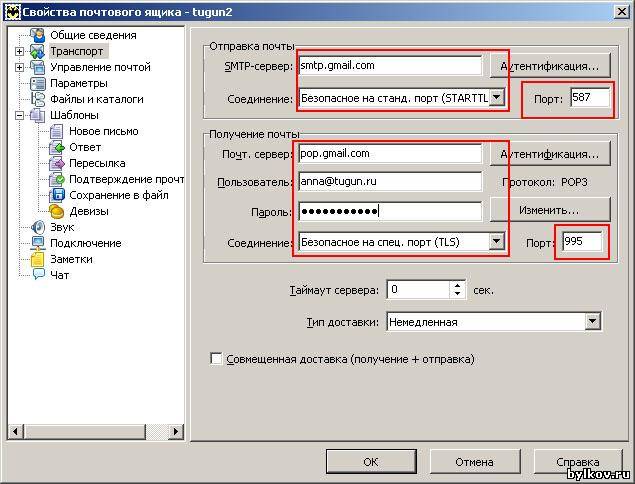Screen dimensions: 635x484
Task: Click the Параметры icon
Action: [38, 83]
